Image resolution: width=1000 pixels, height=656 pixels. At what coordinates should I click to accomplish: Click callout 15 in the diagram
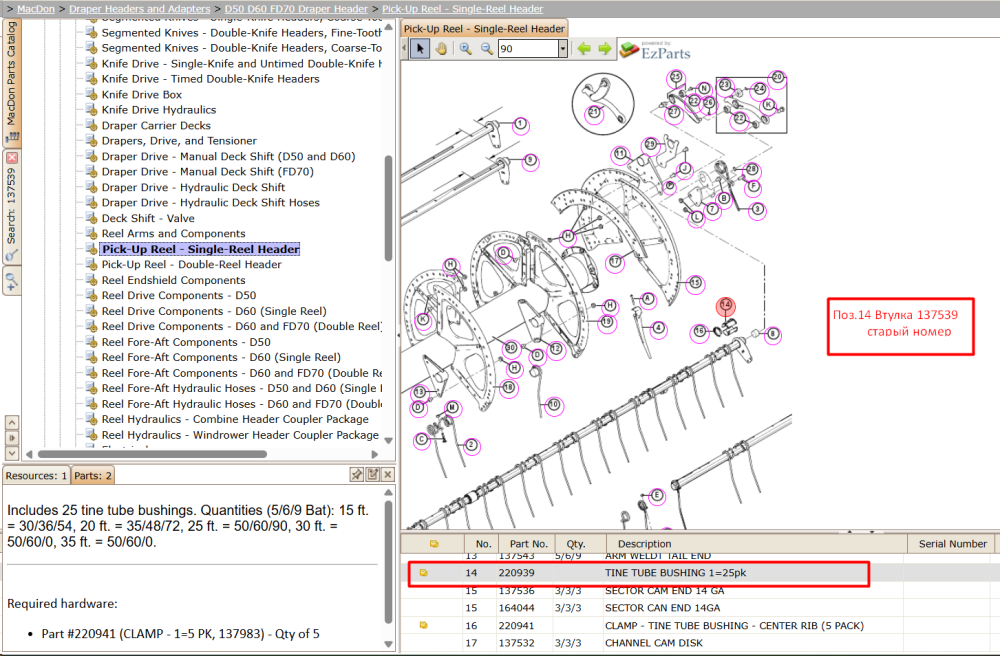(695, 282)
